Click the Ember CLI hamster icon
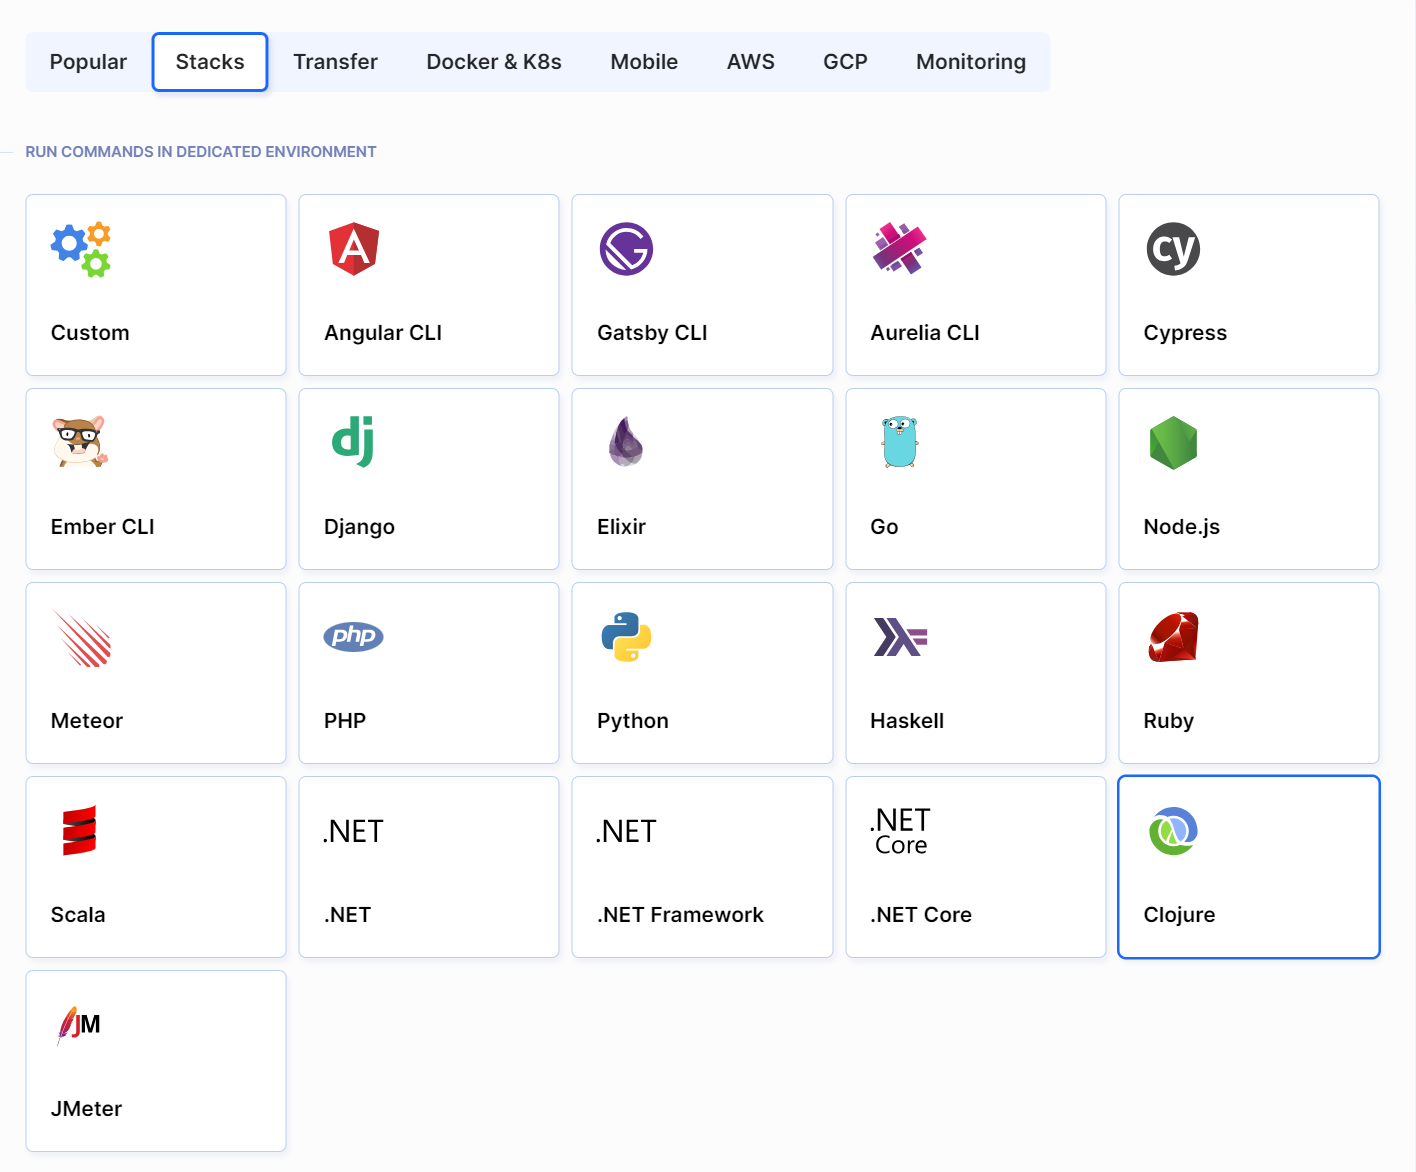The image size is (1416, 1172). [x=80, y=442]
